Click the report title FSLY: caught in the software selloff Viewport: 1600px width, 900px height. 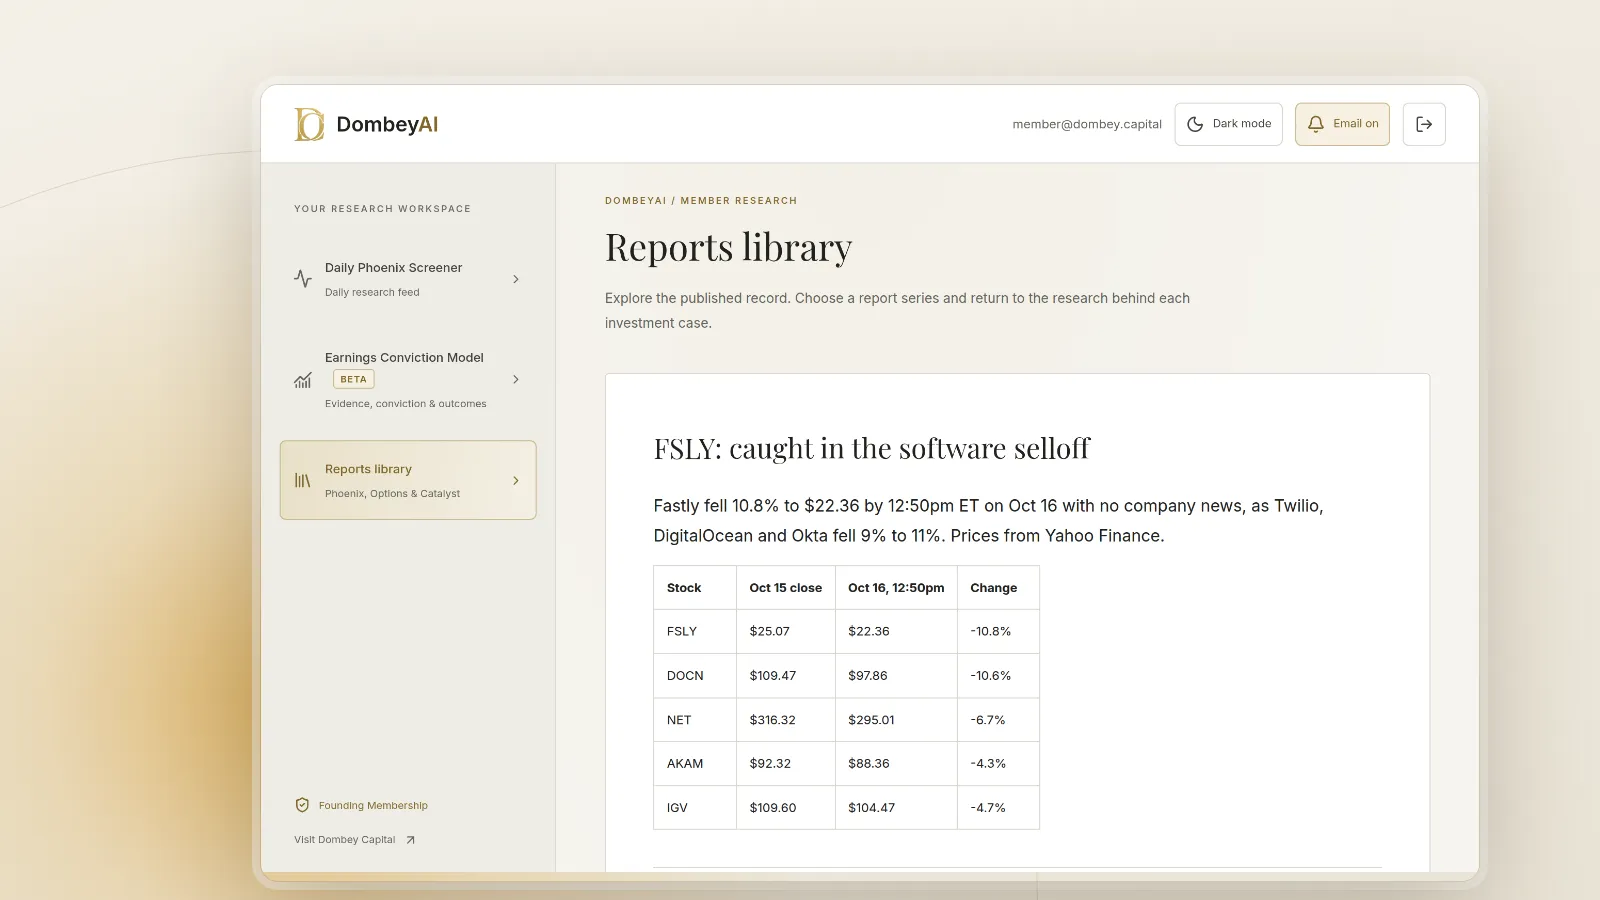coord(872,449)
